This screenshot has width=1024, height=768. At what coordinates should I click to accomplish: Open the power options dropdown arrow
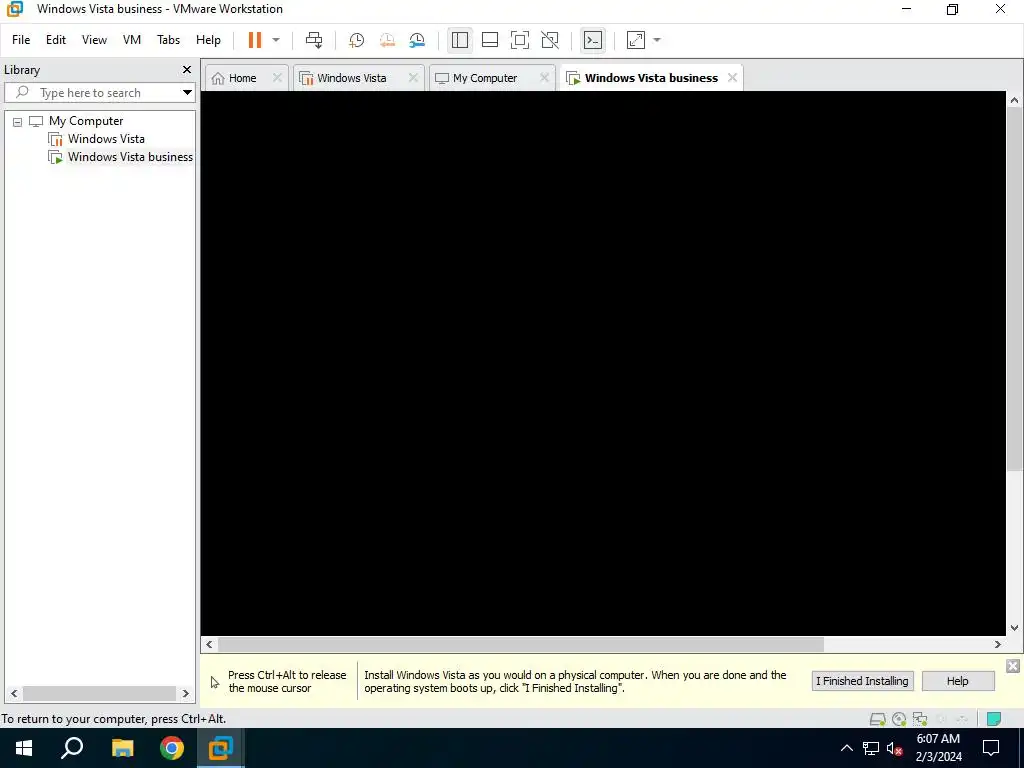pyautogui.click(x=276, y=40)
